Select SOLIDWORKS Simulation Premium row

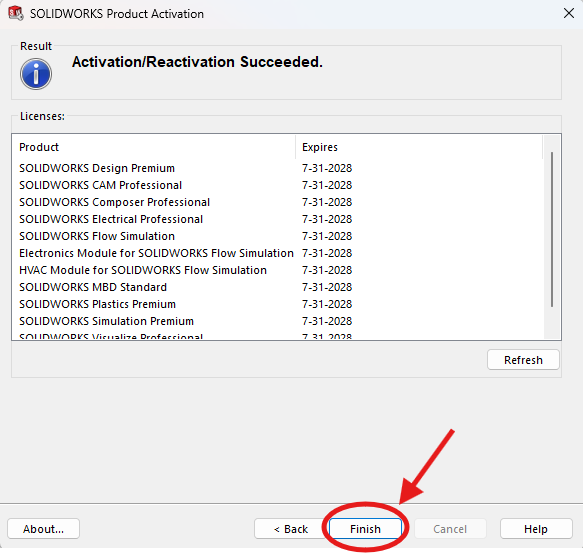(278, 321)
